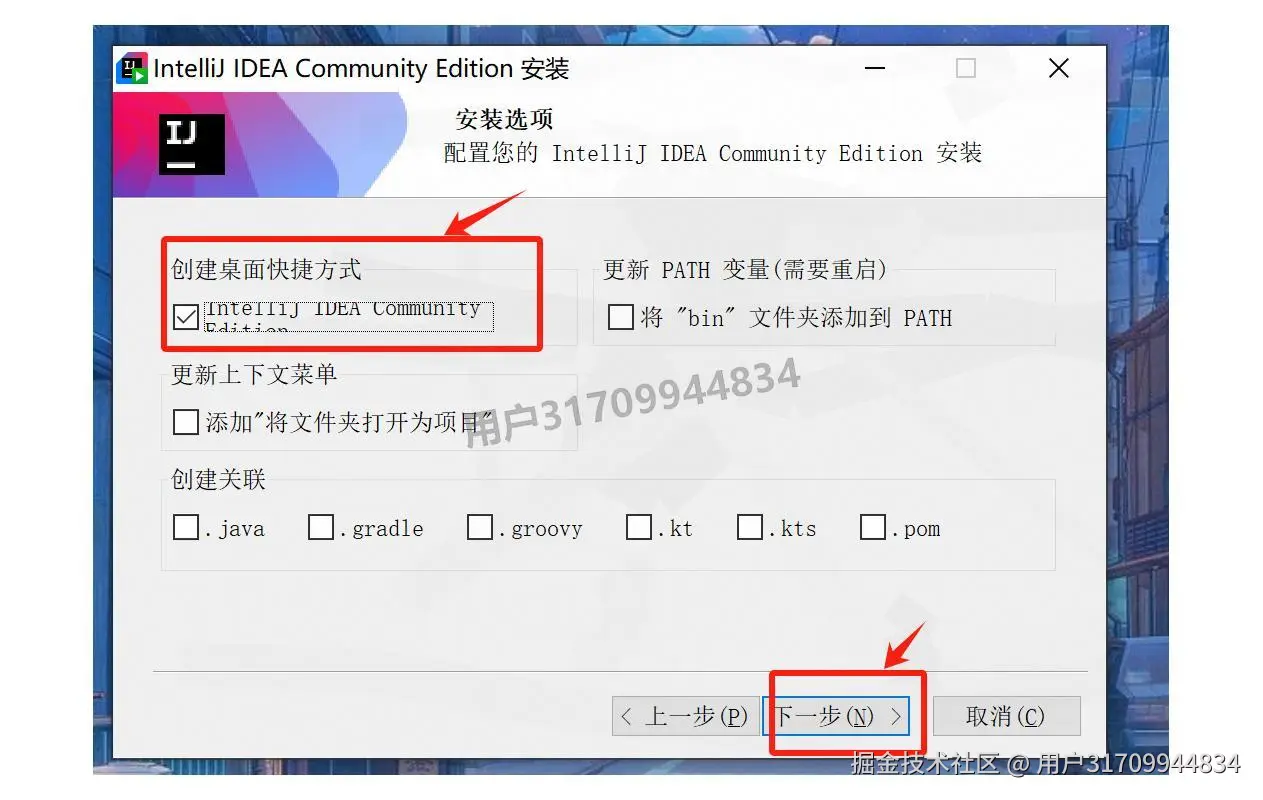Maximize the installer window
1263x800 pixels.
(x=965, y=68)
